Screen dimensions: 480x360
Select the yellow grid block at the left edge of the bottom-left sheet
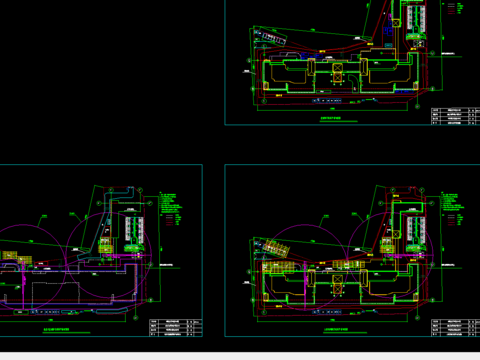pos(8,255)
